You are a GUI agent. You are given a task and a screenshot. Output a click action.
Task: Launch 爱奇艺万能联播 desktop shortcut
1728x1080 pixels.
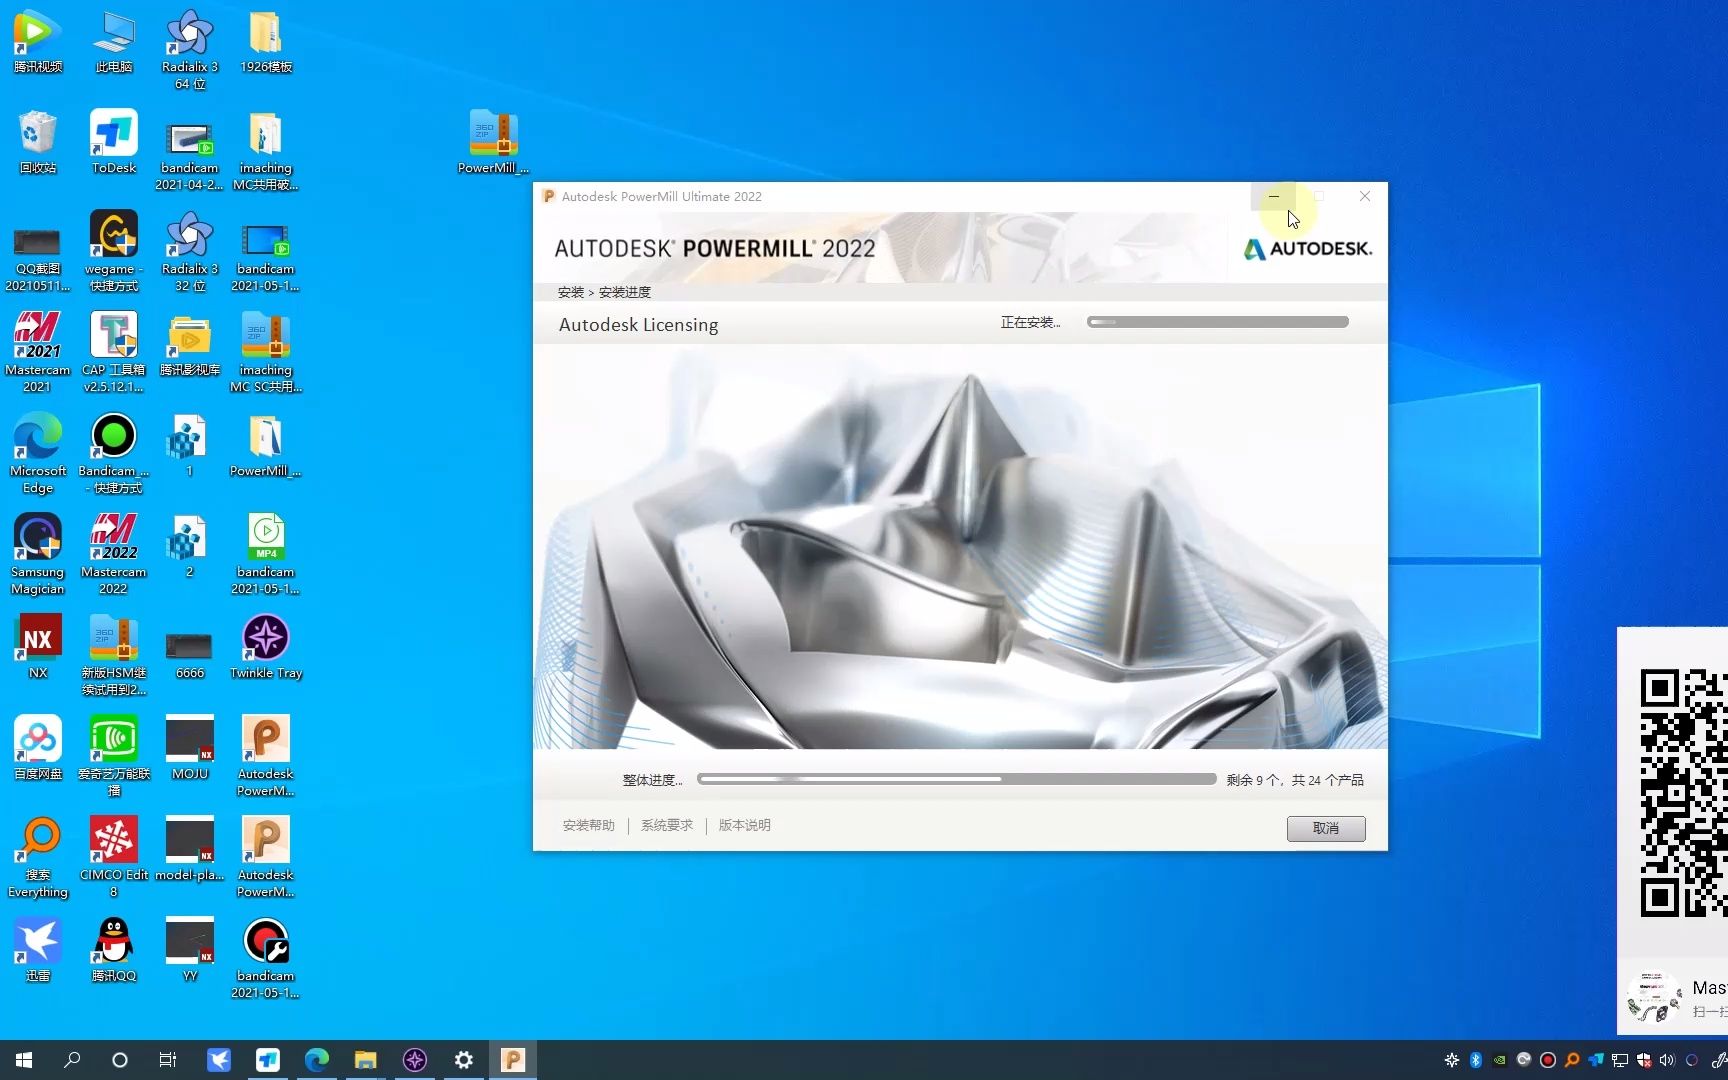113,757
